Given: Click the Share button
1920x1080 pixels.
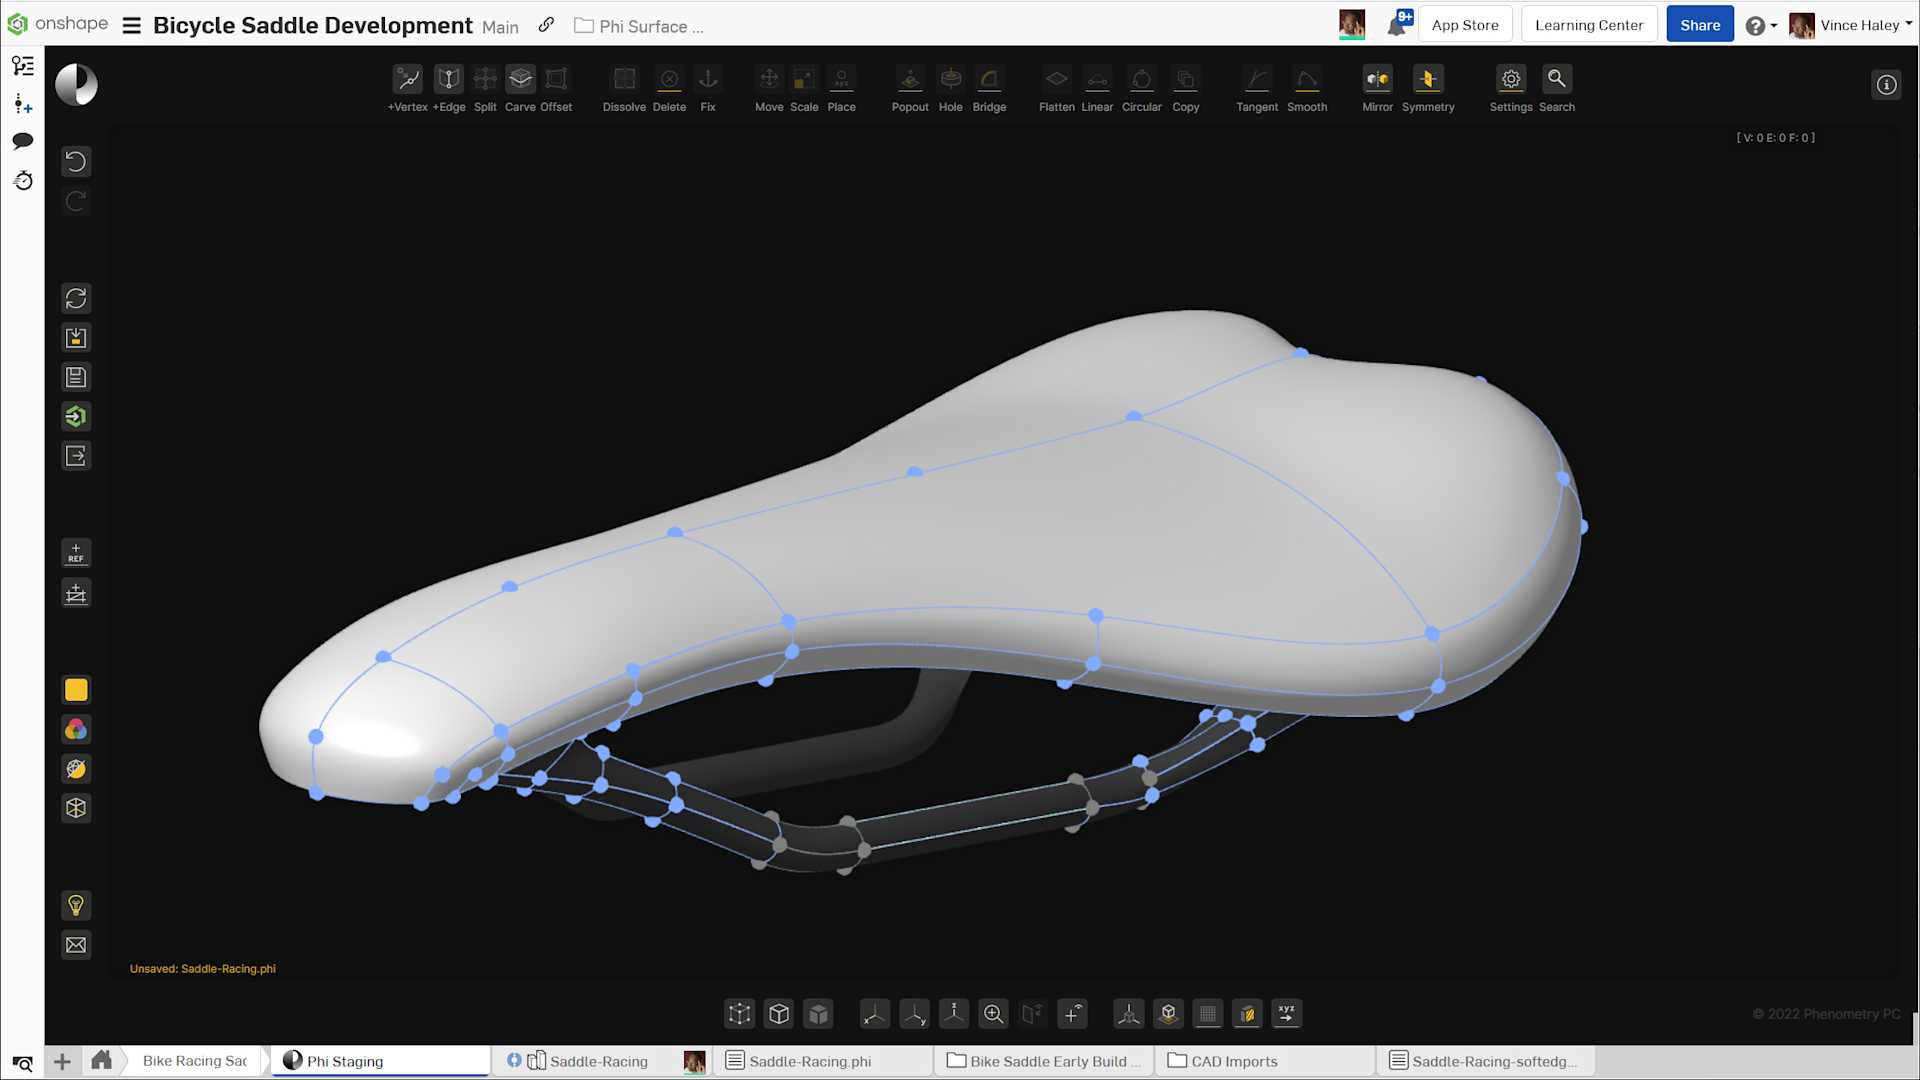Looking at the screenshot, I should click(x=1699, y=23).
